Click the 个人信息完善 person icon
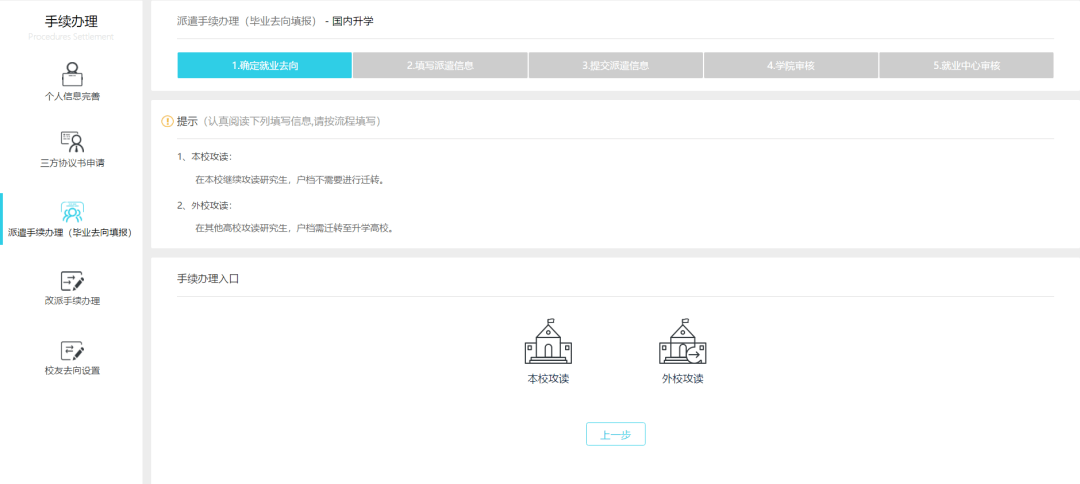 (x=72, y=73)
